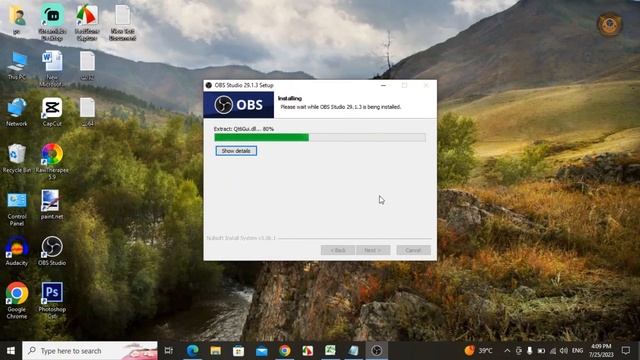Select the OBS Studio desktop shortcut
This screenshot has width=640, height=360.
(52, 251)
